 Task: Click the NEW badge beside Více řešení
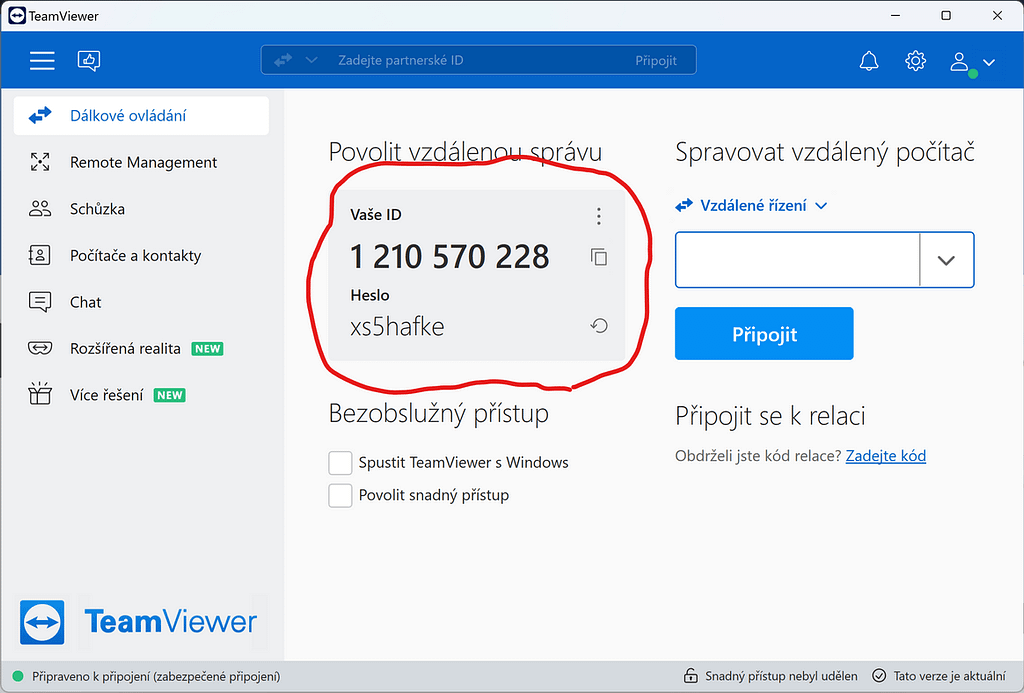[x=170, y=395]
